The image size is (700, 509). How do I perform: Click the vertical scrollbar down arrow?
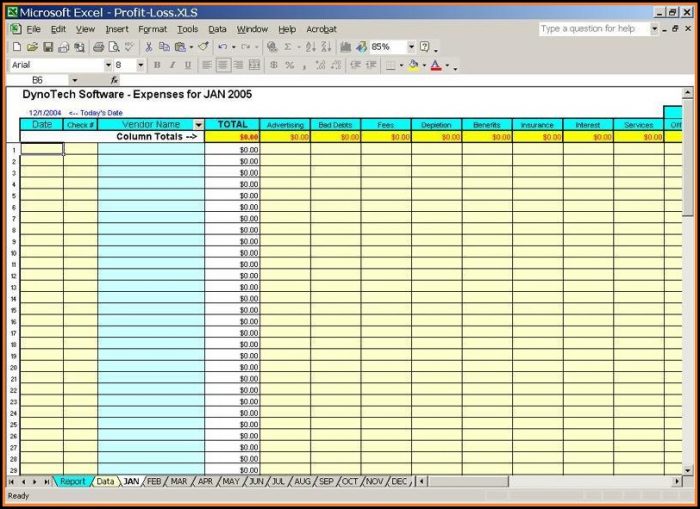click(x=687, y=470)
